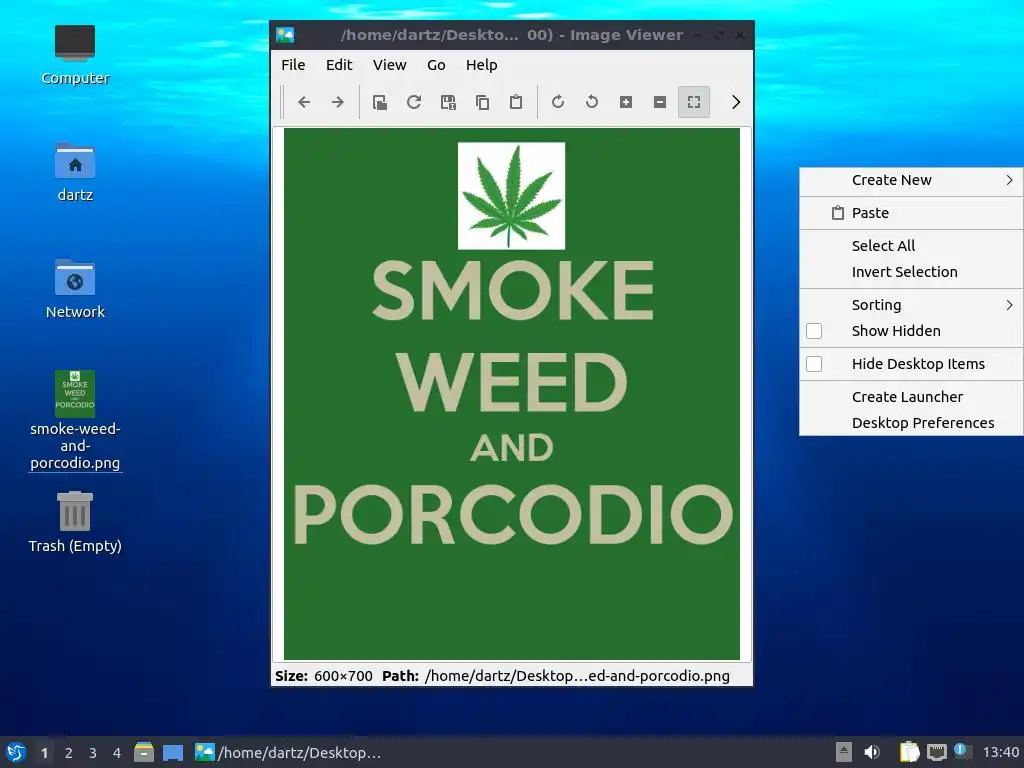Click the Open File toolbar icon
The height and width of the screenshot is (768, 1024).
point(379,102)
